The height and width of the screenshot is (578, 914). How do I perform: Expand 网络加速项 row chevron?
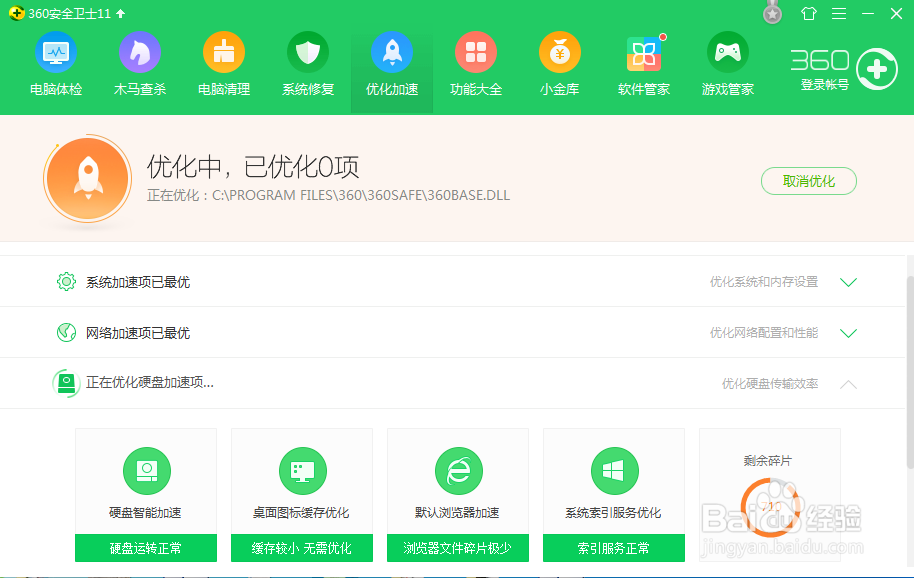tap(848, 333)
